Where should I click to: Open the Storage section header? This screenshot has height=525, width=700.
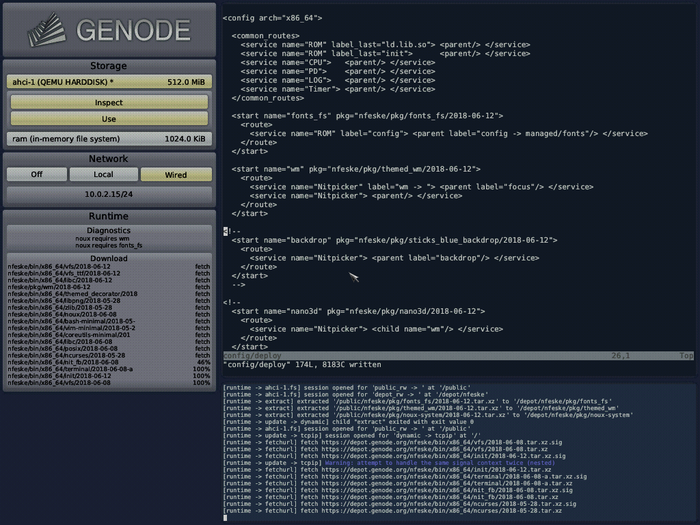109,66
